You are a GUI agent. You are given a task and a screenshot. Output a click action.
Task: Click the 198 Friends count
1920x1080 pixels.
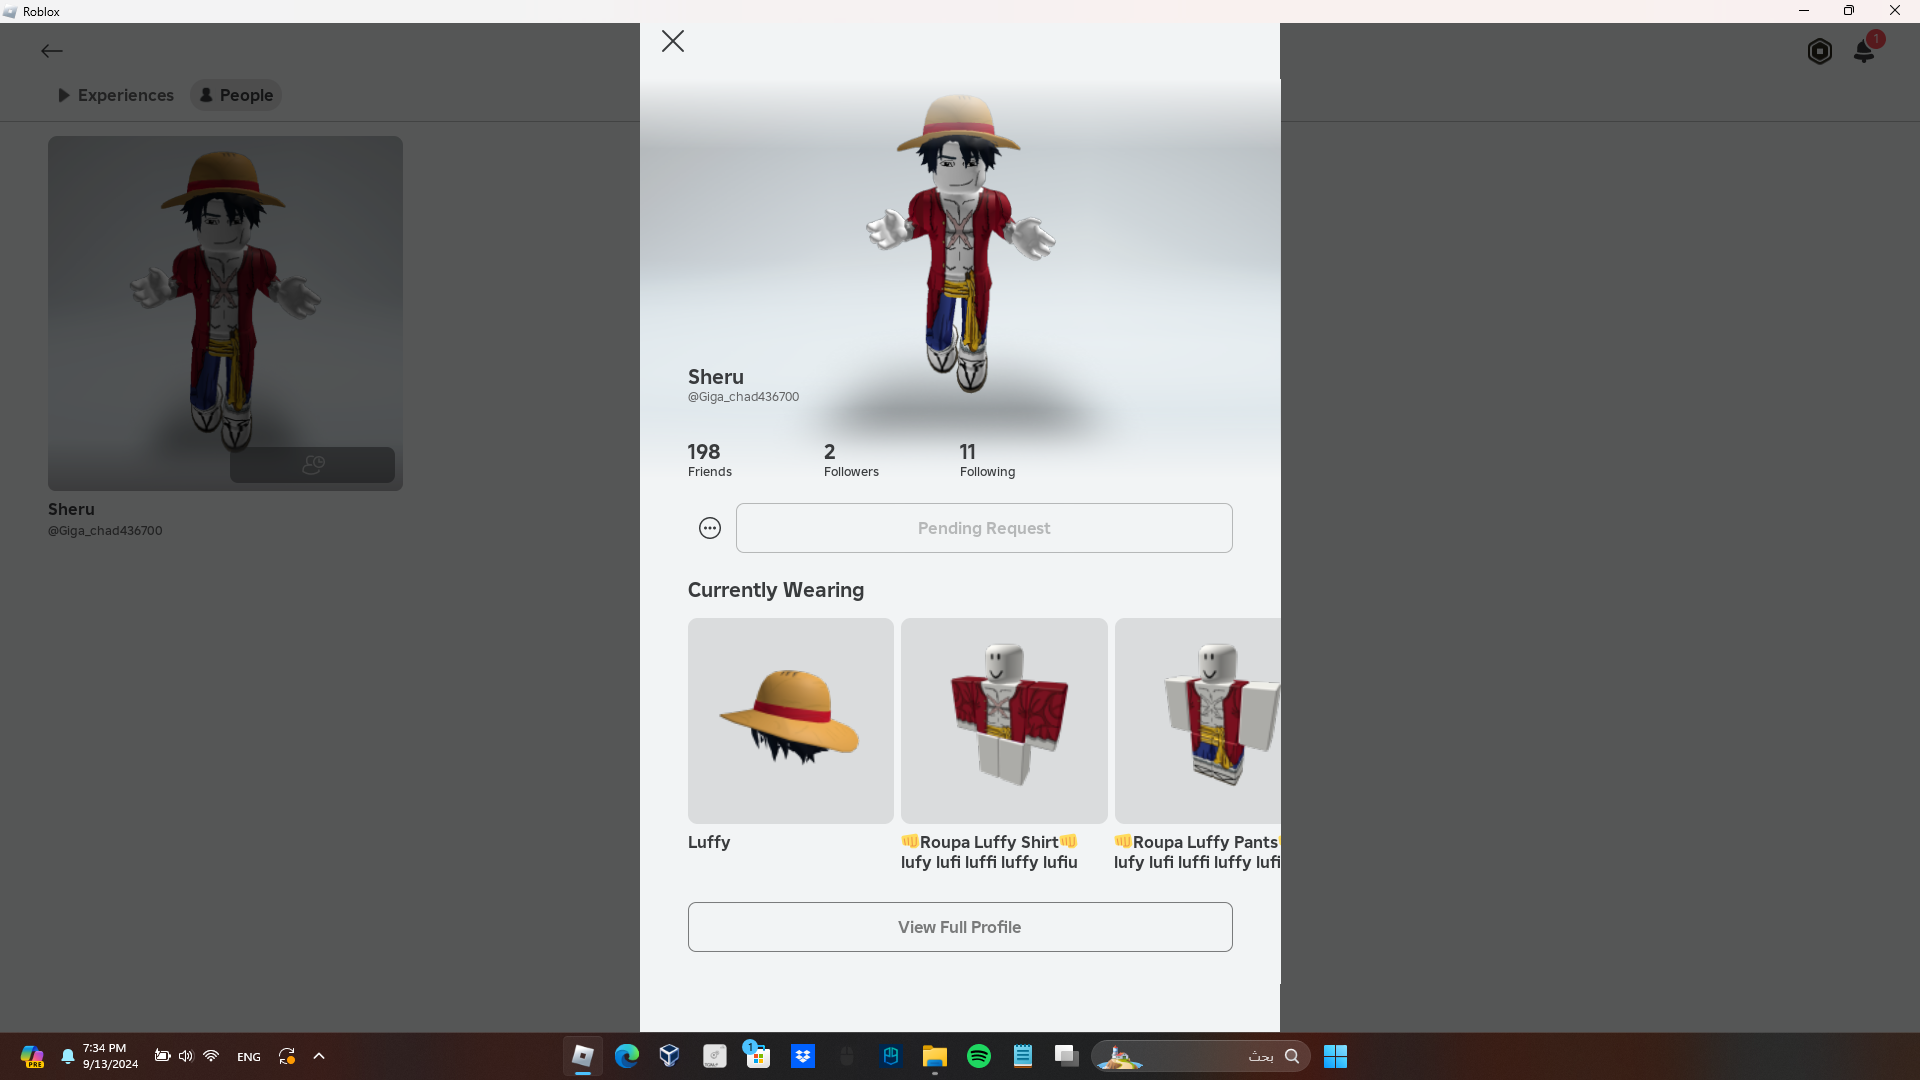click(710, 460)
